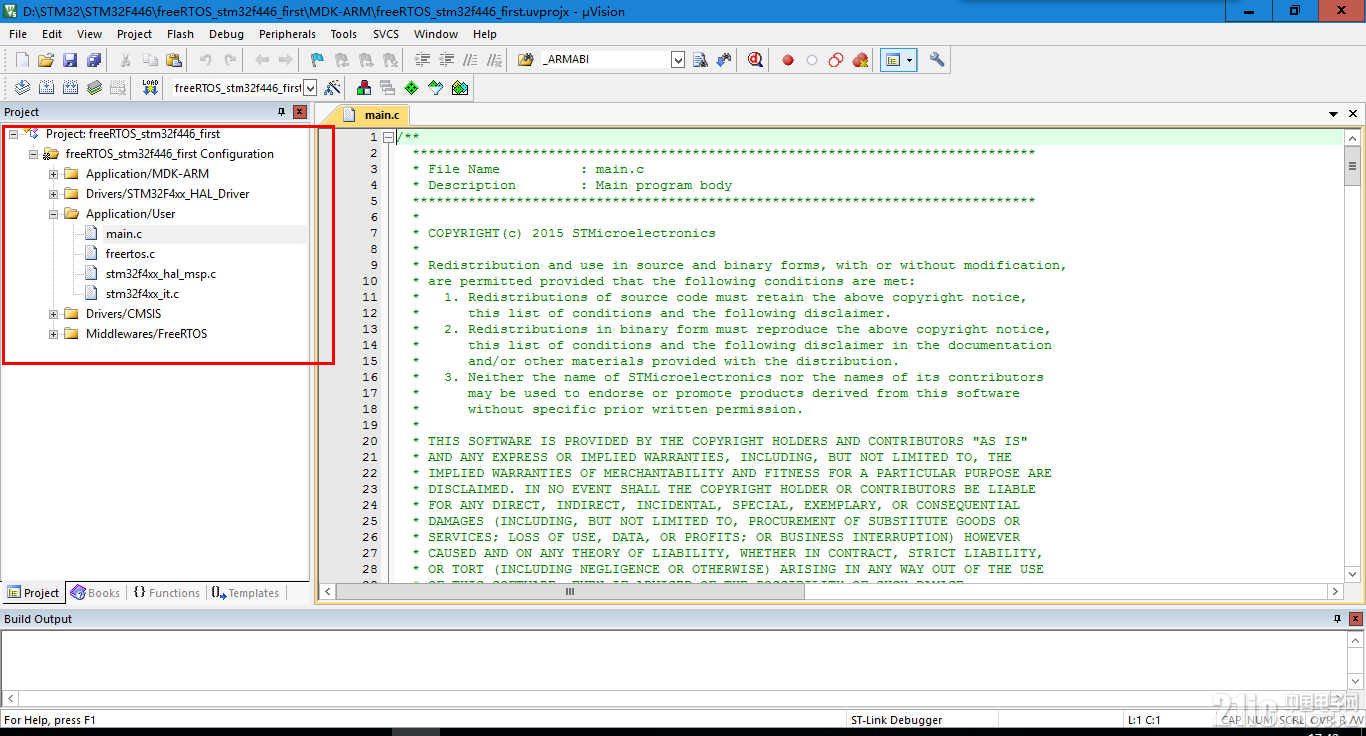1366x736 pixels.
Task: Select freertos.c in the project tree
Action: (130, 253)
